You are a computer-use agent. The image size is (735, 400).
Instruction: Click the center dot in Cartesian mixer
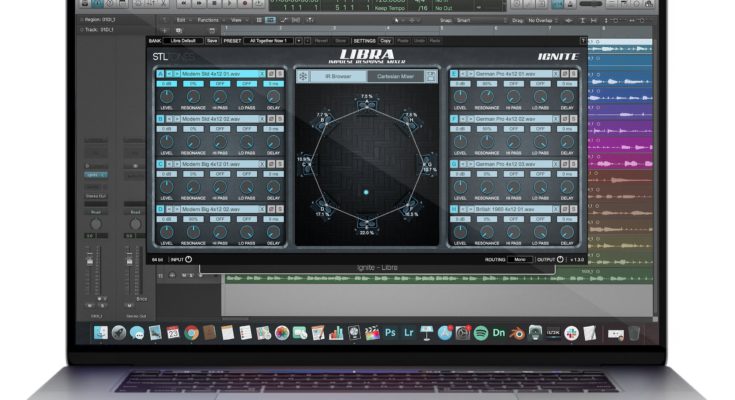pos(366,192)
